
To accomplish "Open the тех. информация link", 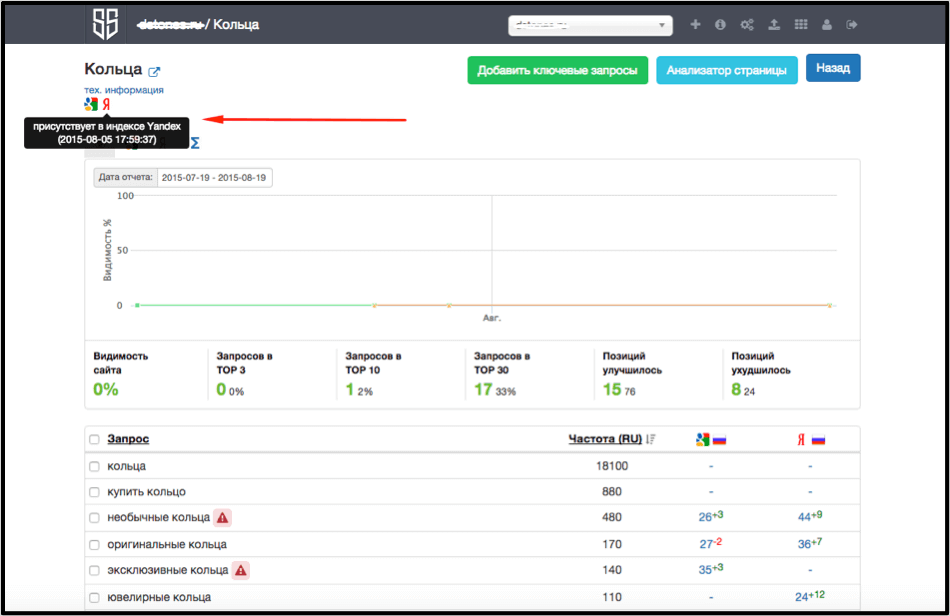I will click(x=124, y=90).
